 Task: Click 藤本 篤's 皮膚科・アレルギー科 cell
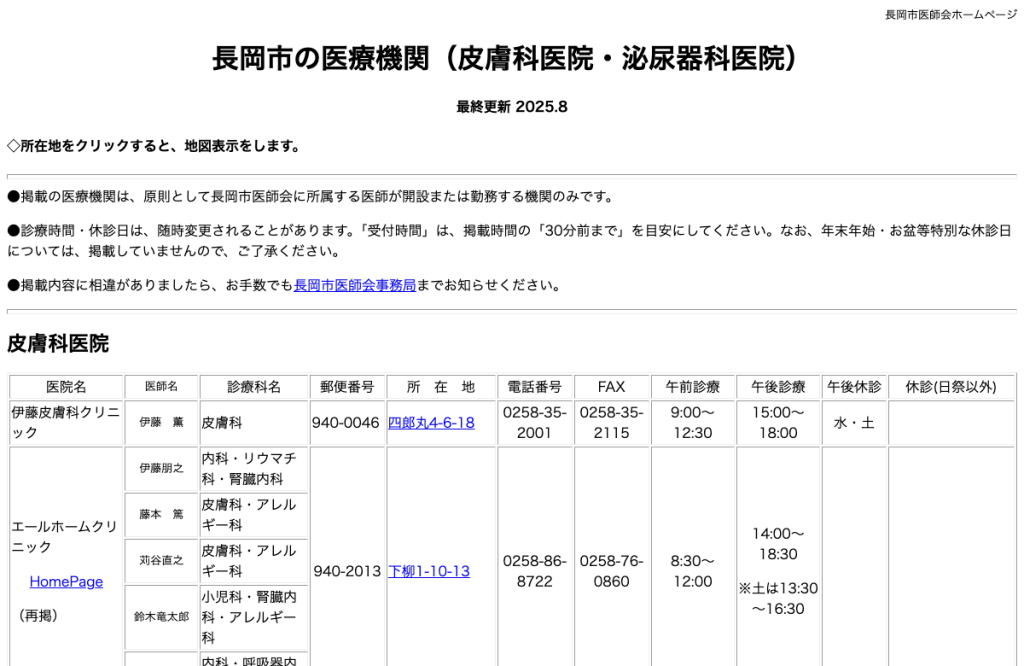[254, 515]
